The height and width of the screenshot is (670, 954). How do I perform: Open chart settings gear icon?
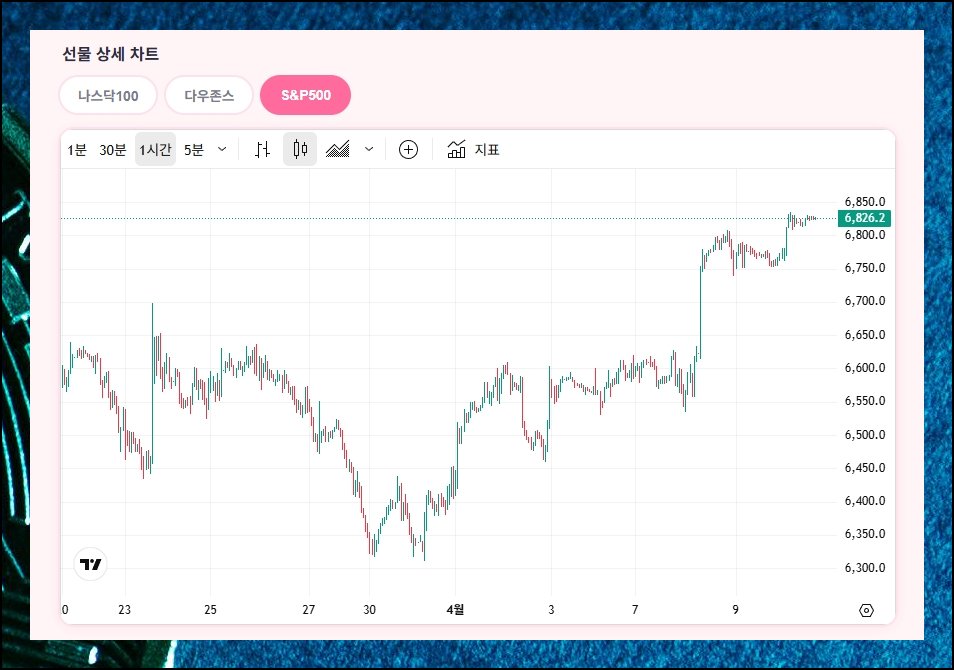866,610
